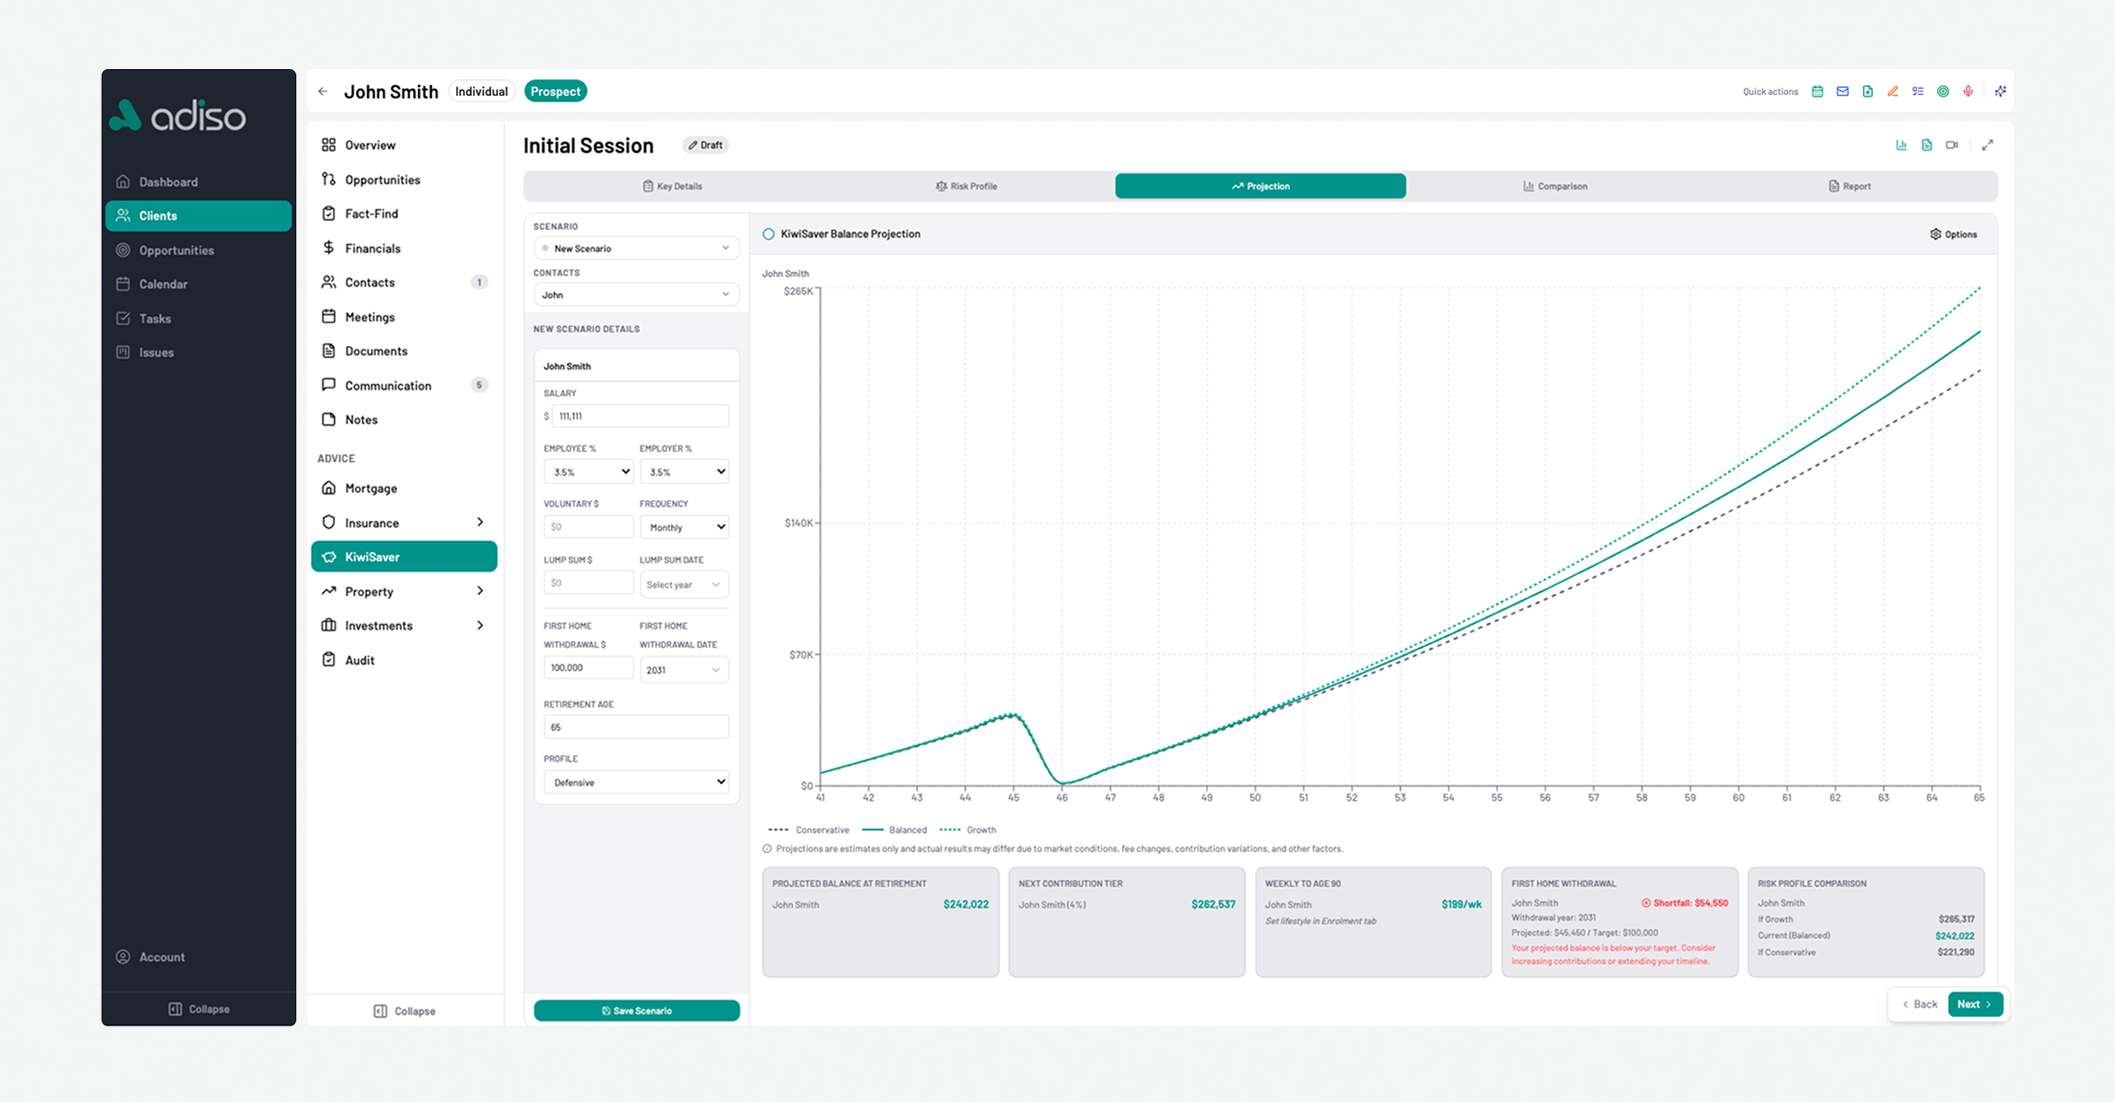Open the chart view icon beside Initial Session
This screenshot has height=1102, width=2115.
(x=1901, y=145)
